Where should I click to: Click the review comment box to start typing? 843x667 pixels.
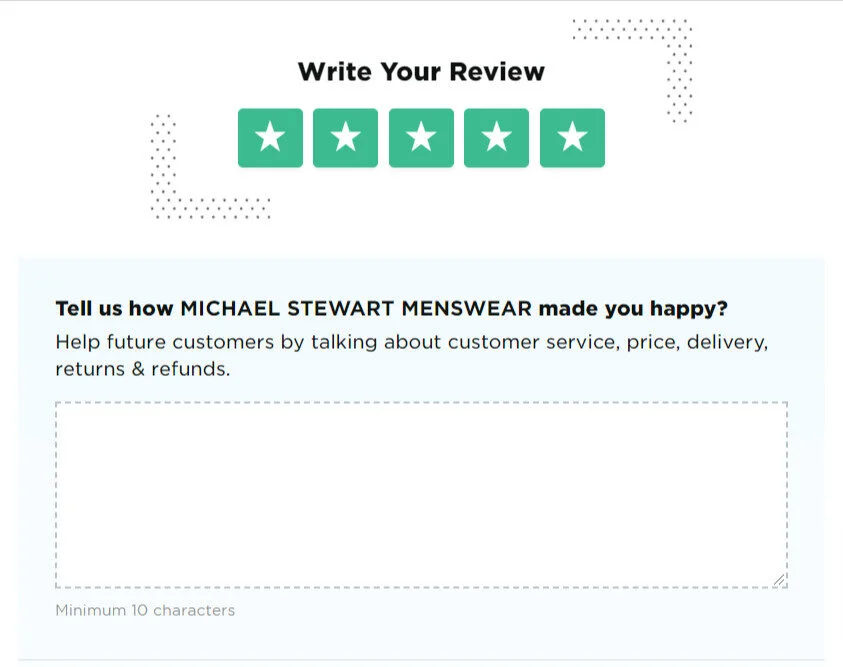tap(420, 490)
